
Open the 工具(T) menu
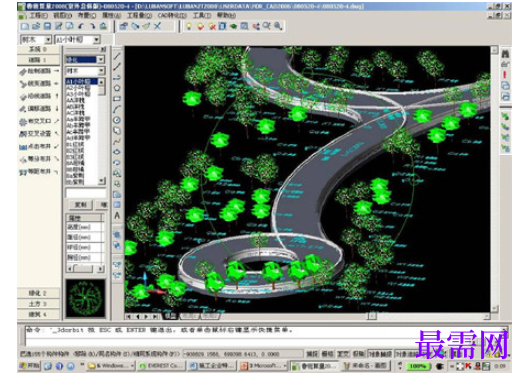pos(202,15)
